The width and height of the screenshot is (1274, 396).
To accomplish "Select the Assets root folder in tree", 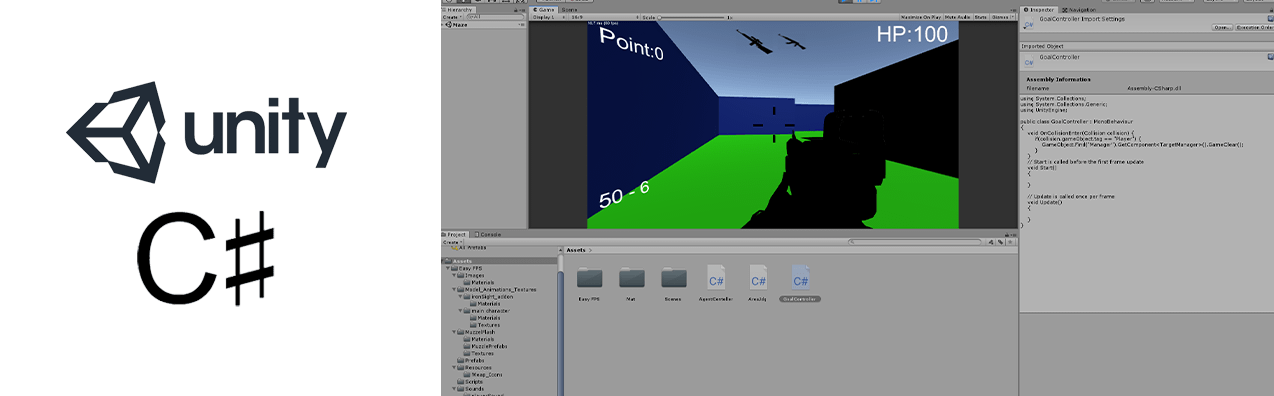I will pyautogui.click(x=462, y=261).
